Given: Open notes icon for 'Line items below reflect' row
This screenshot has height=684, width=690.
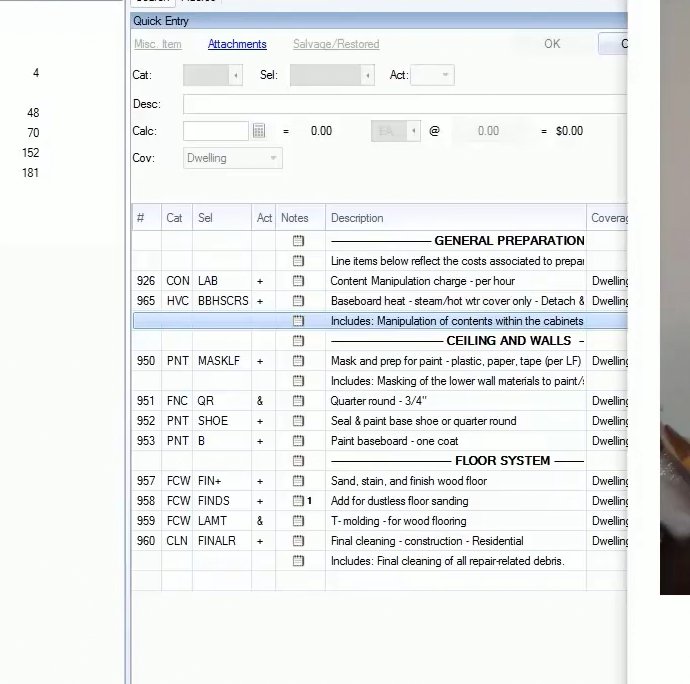Looking at the screenshot, I should (x=298, y=261).
